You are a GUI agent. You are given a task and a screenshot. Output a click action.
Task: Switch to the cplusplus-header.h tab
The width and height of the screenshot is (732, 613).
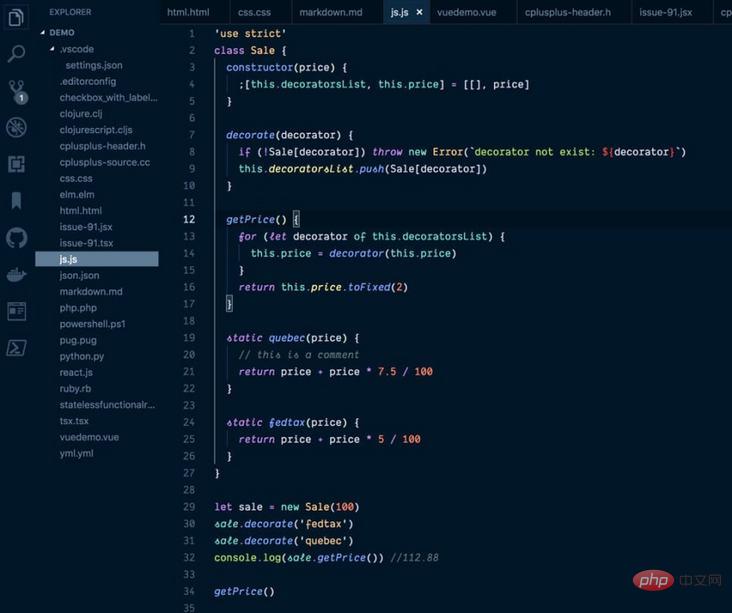[x=567, y=12]
